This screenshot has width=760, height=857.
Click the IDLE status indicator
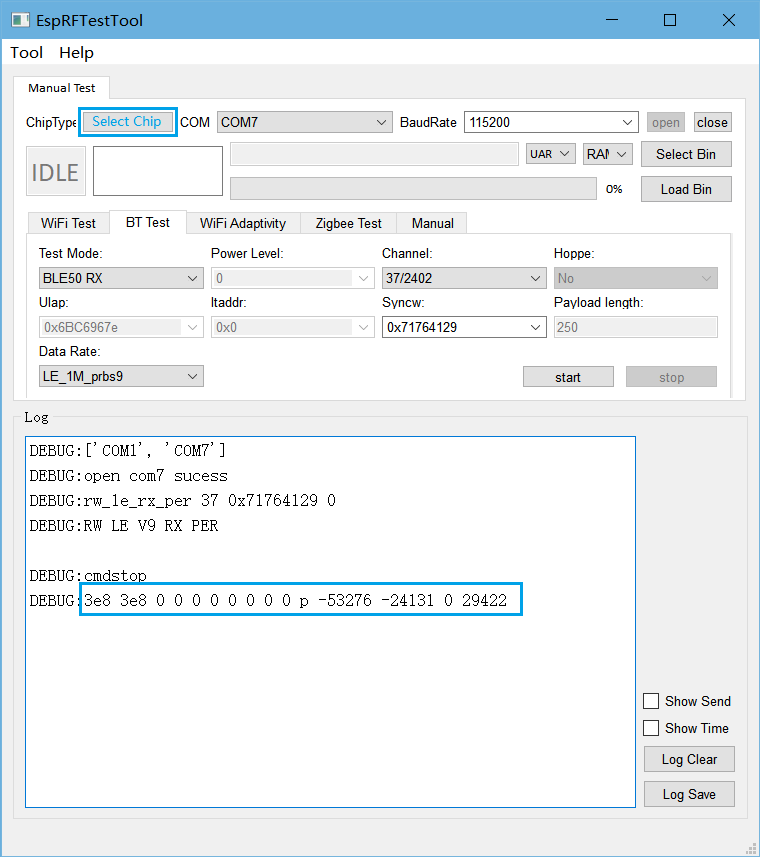click(x=56, y=171)
